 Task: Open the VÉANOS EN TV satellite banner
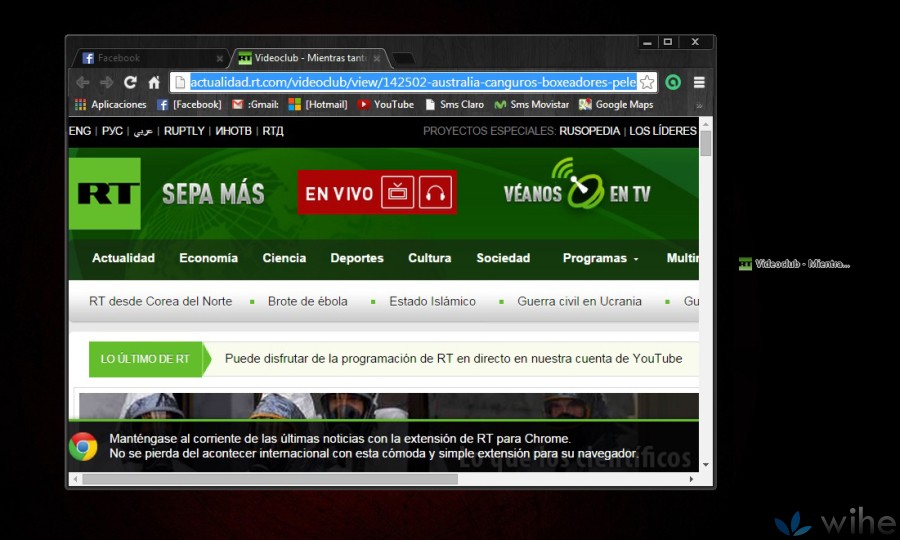pos(577,185)
